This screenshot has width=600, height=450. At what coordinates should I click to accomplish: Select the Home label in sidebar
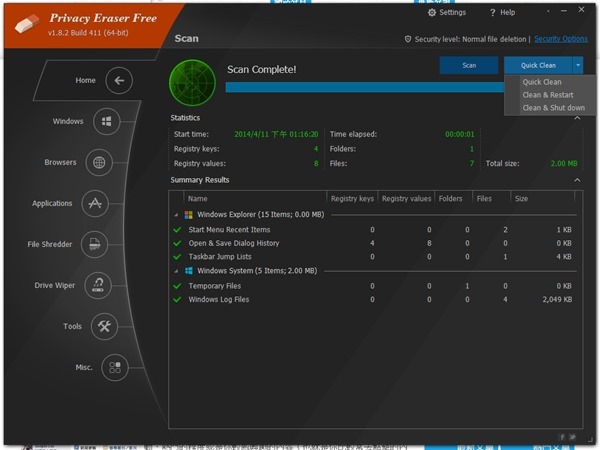point(85,80)
